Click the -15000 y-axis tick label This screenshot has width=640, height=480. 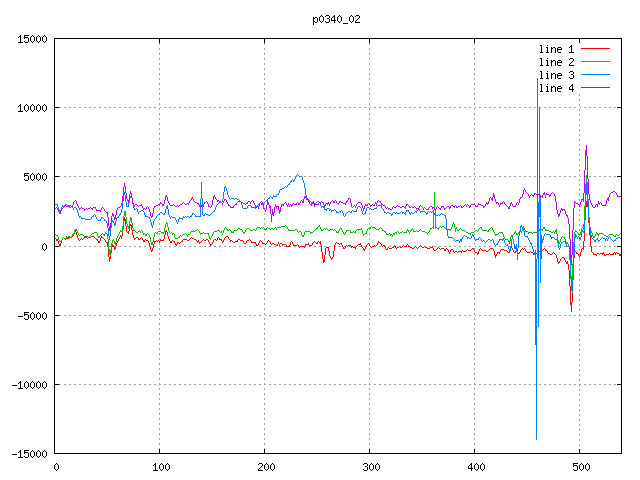click(29, 453)
